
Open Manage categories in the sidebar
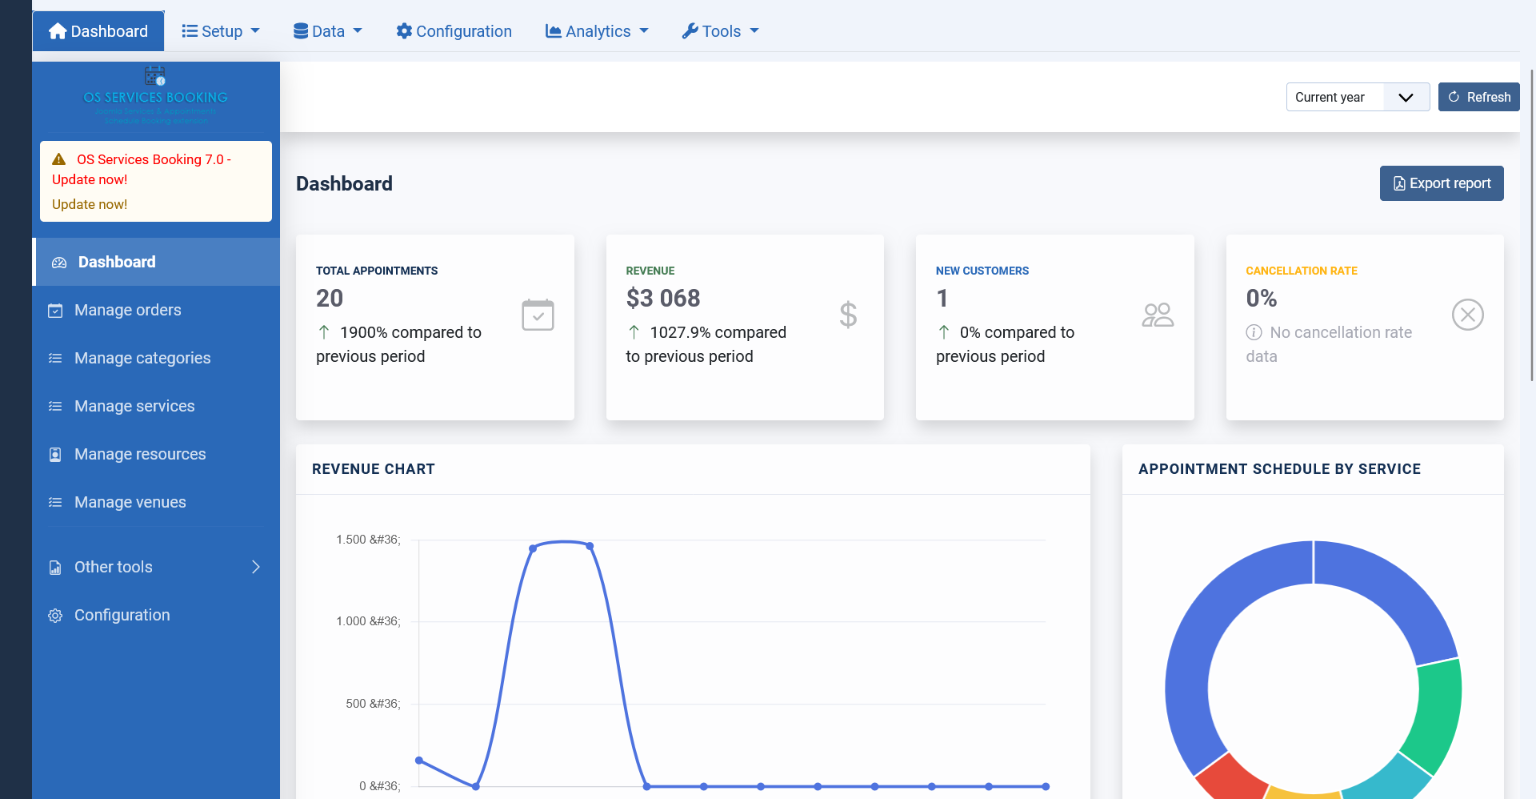tap(156, 358)
